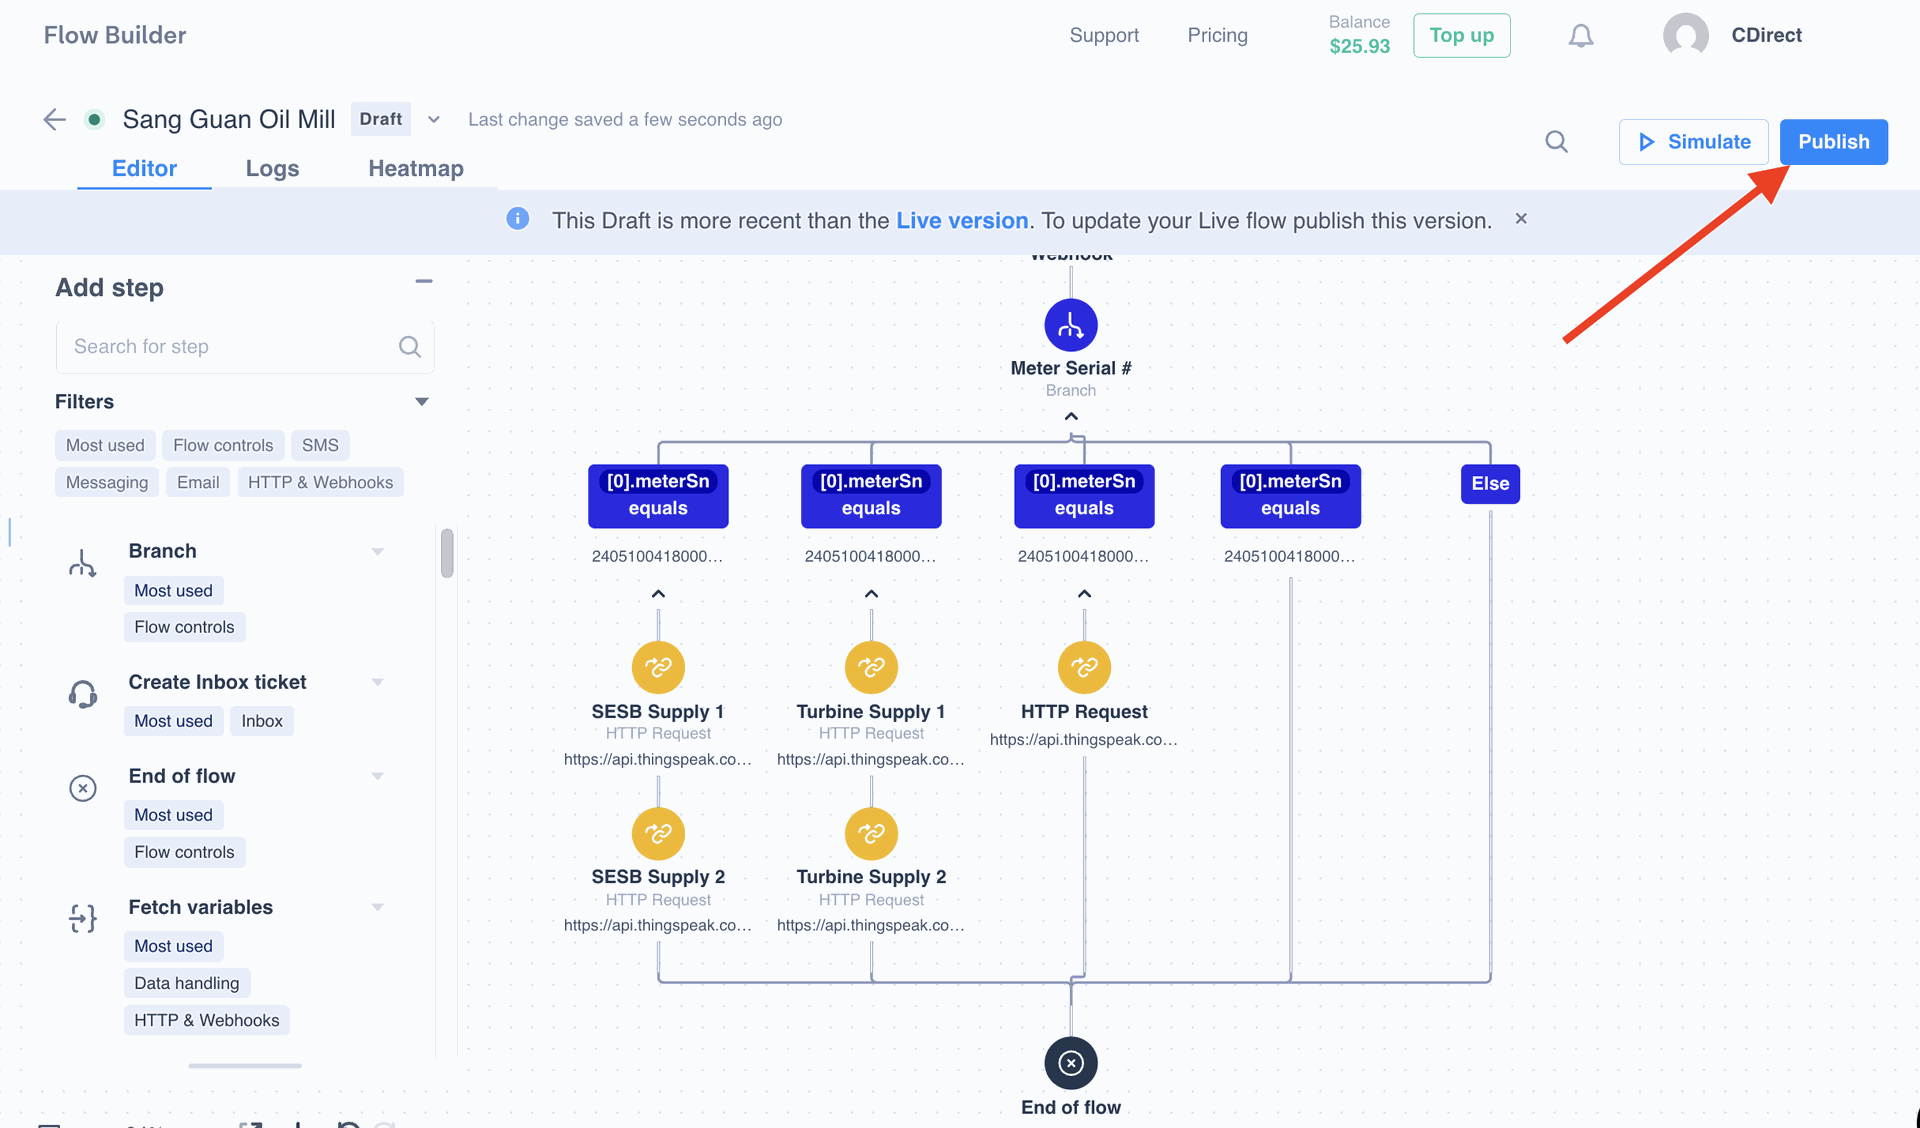This screenshot has height=1128, width=1920.
Task: Click the Publish button
Action: tap(1833, 142)
